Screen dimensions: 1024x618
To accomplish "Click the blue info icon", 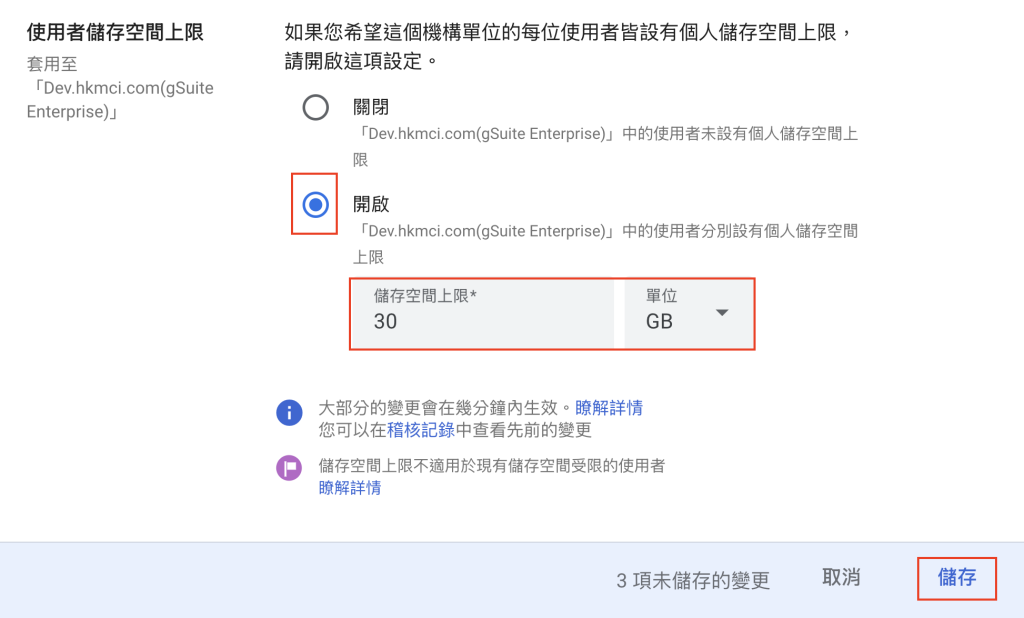I will click(x=289, y=413).
